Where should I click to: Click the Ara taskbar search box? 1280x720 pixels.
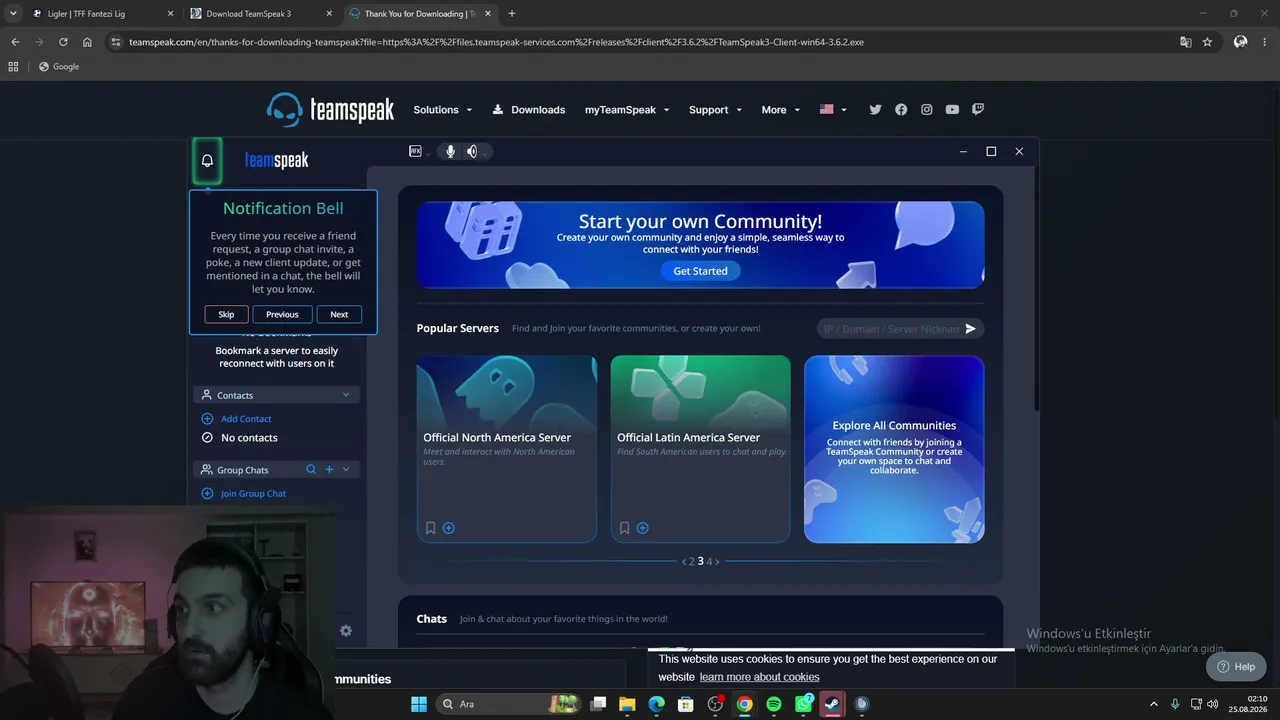point(510,704)
